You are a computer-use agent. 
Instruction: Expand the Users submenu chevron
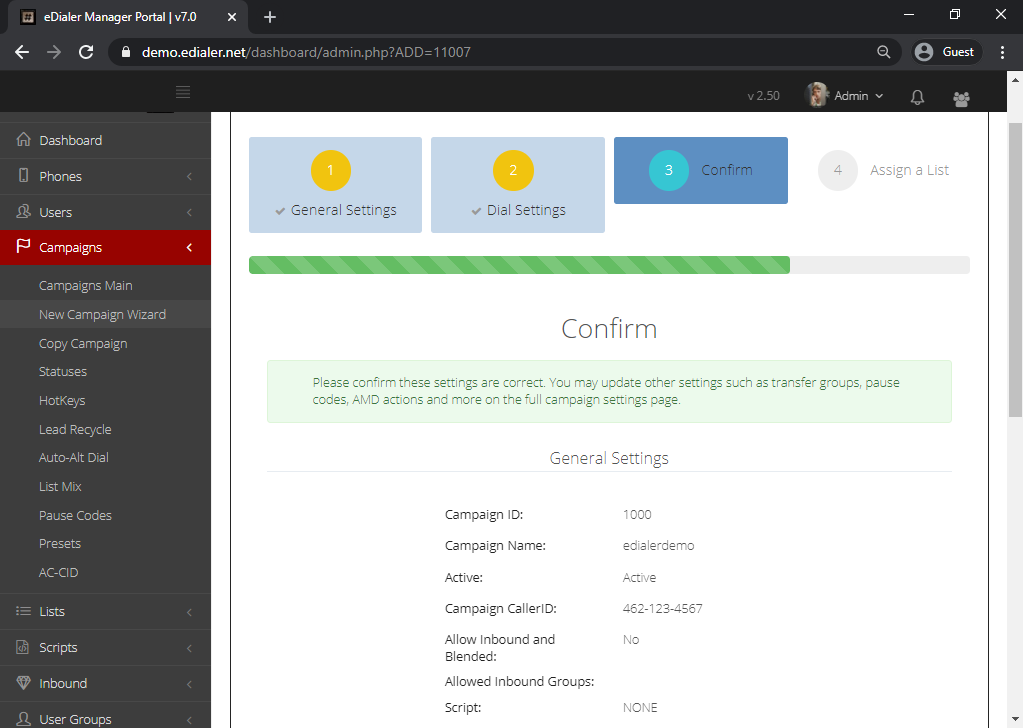189,212
